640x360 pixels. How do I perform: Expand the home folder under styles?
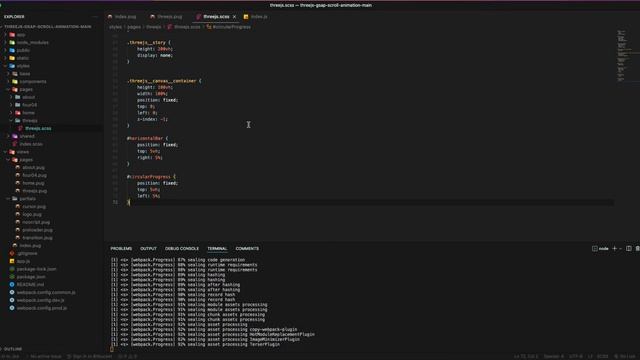tap(11, 113)
